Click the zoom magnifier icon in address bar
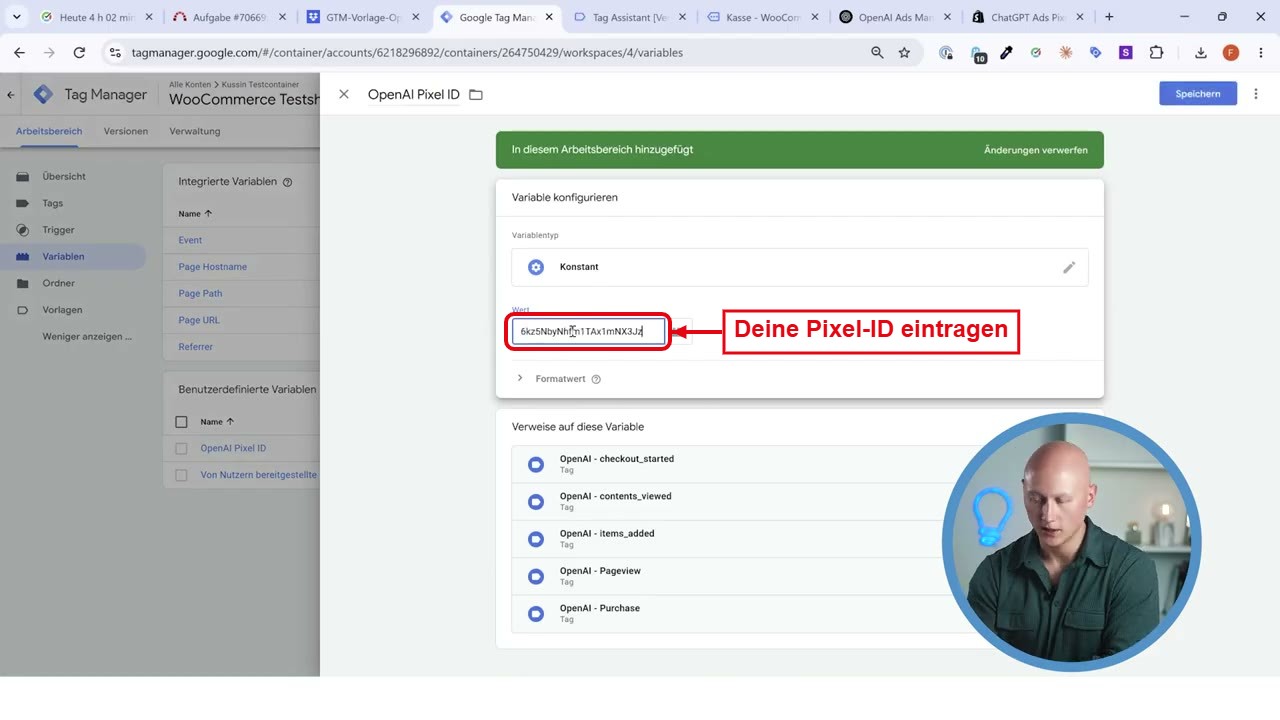 [877, 53]
